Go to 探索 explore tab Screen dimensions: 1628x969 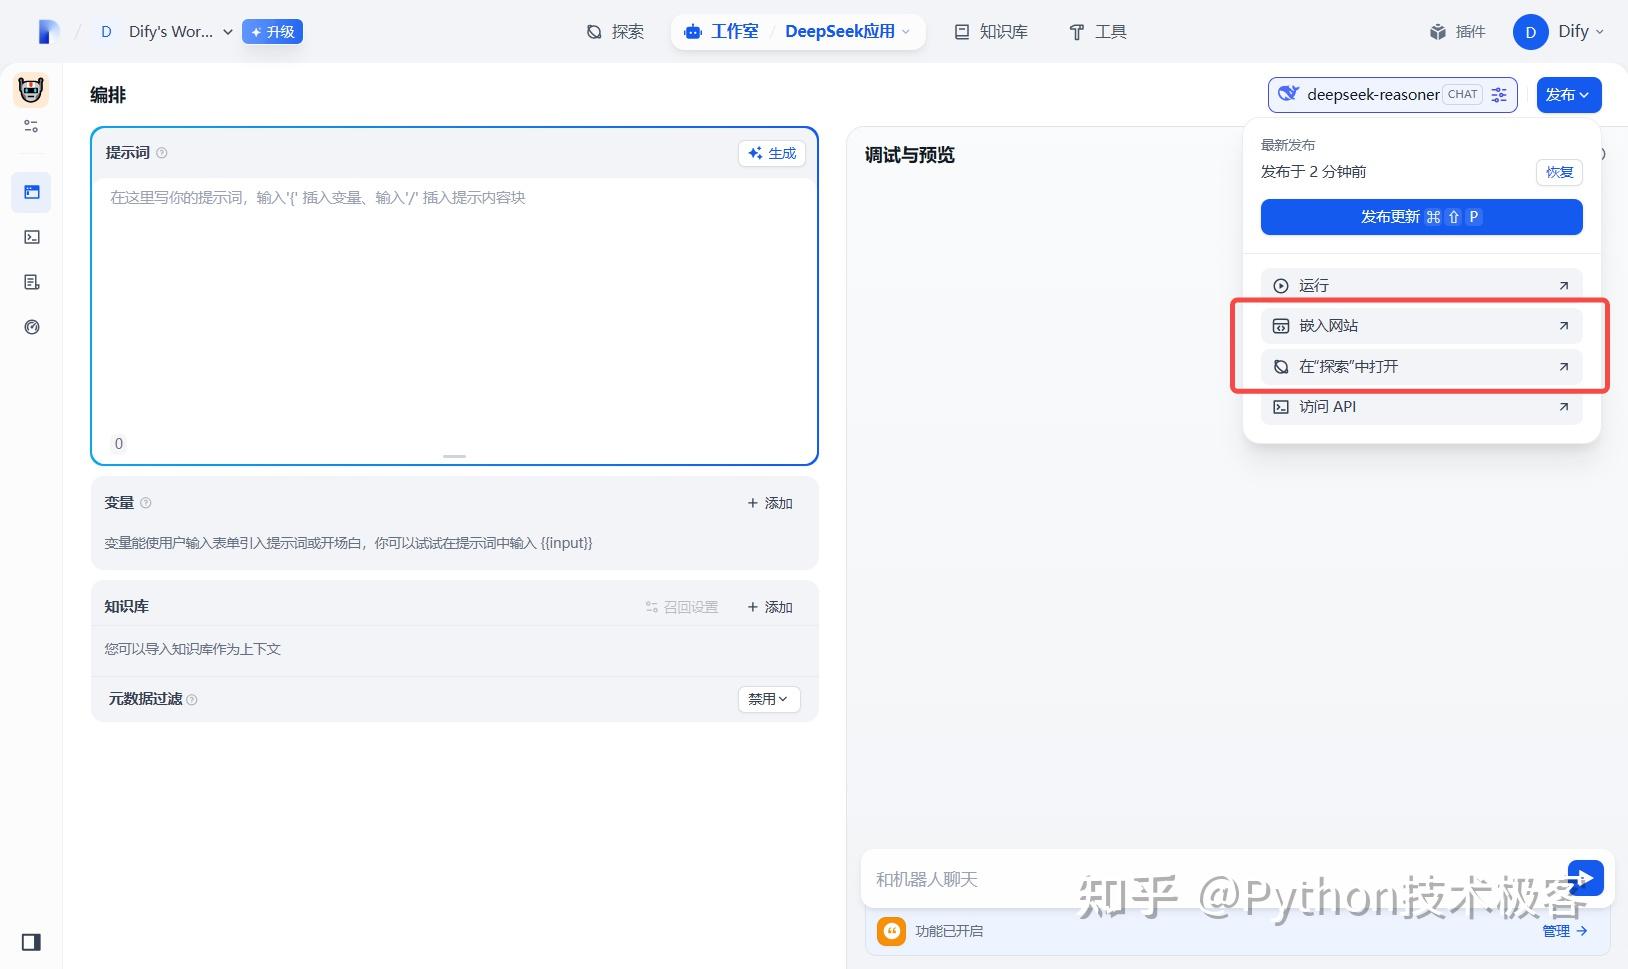coord(615,32)
